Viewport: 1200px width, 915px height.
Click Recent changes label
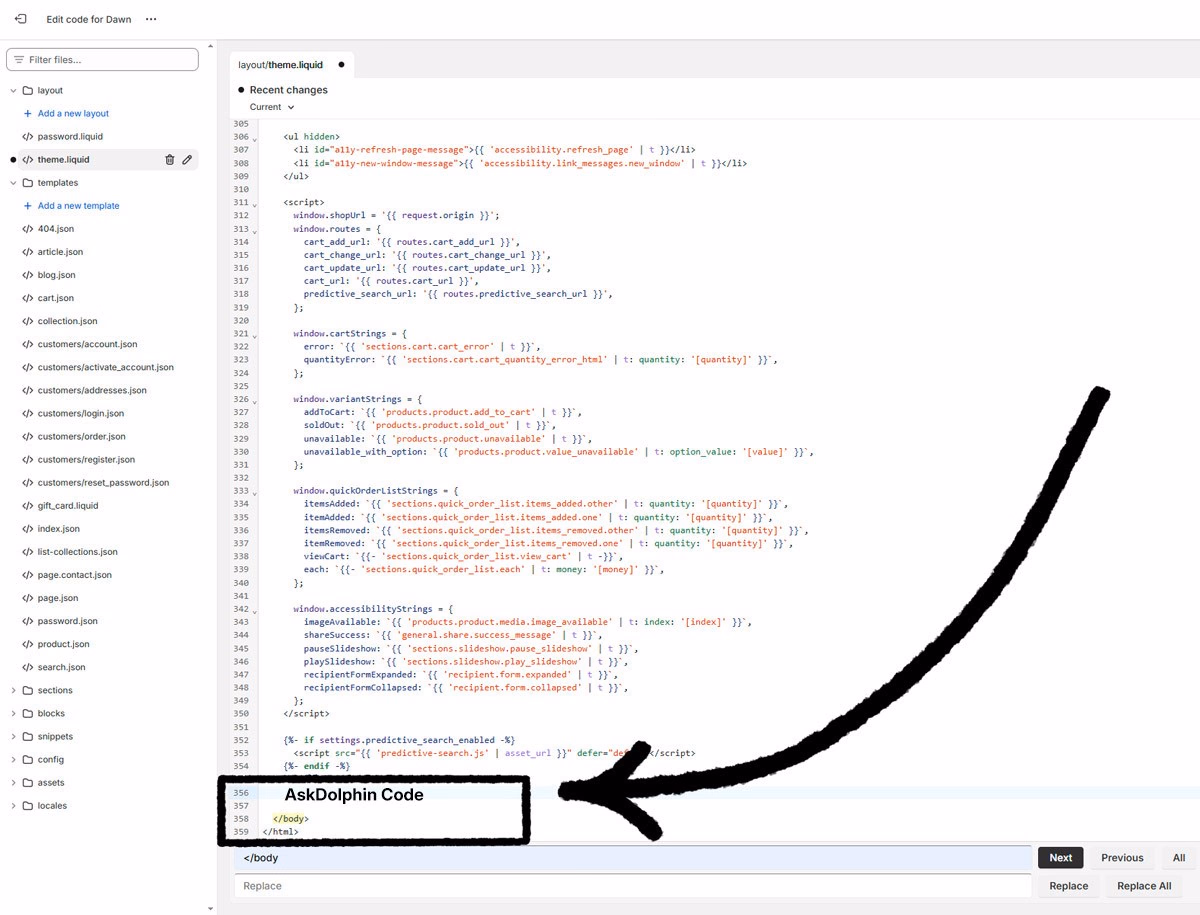(288, 90)
